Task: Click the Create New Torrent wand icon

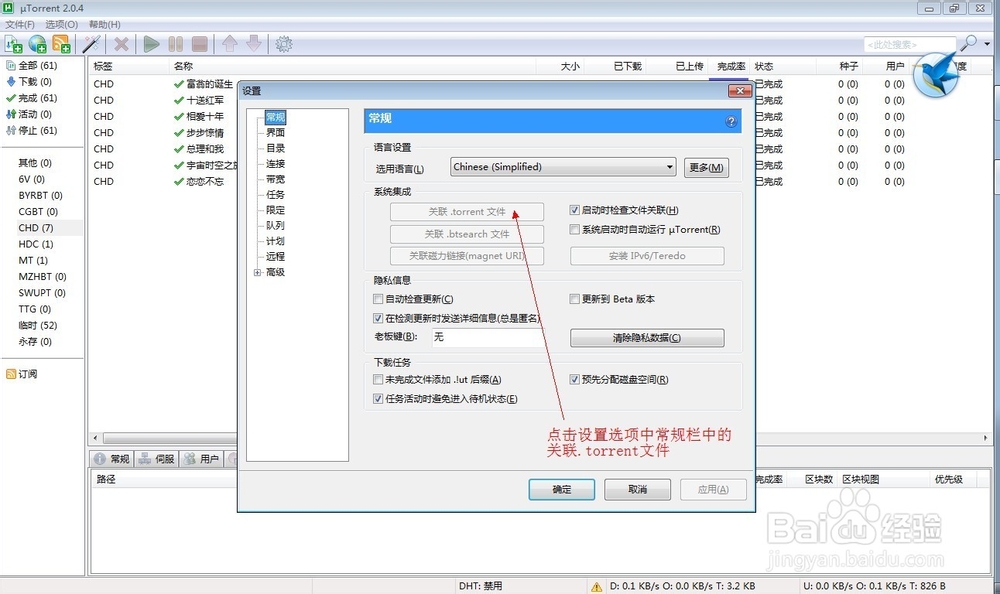Action: pos(92,44)
